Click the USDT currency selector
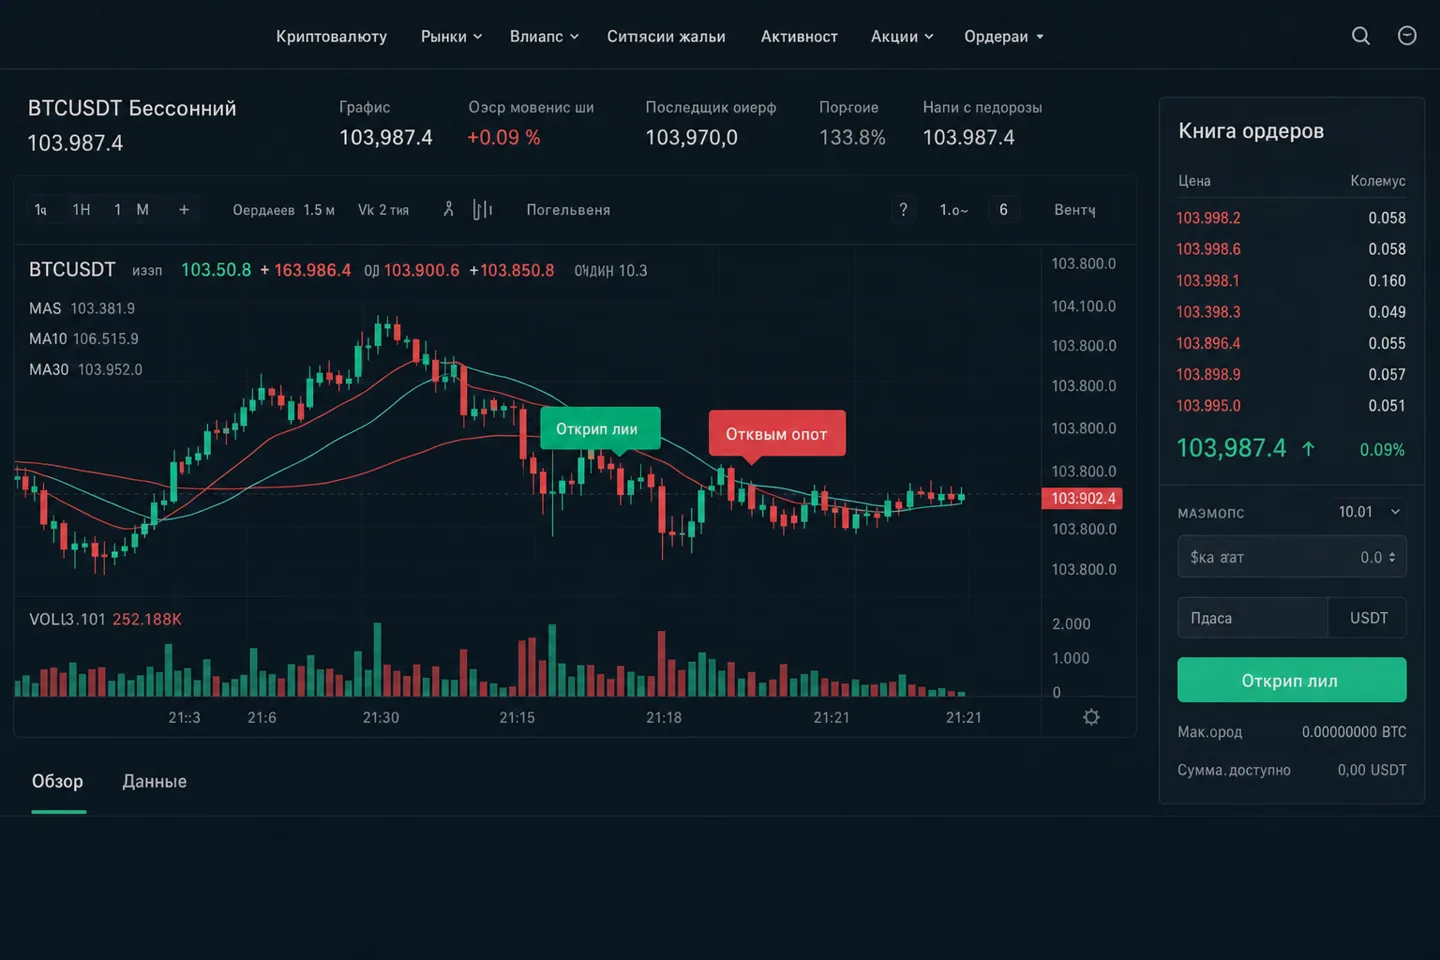This screenshot has width=1440, height=960. pos(1368,618)
